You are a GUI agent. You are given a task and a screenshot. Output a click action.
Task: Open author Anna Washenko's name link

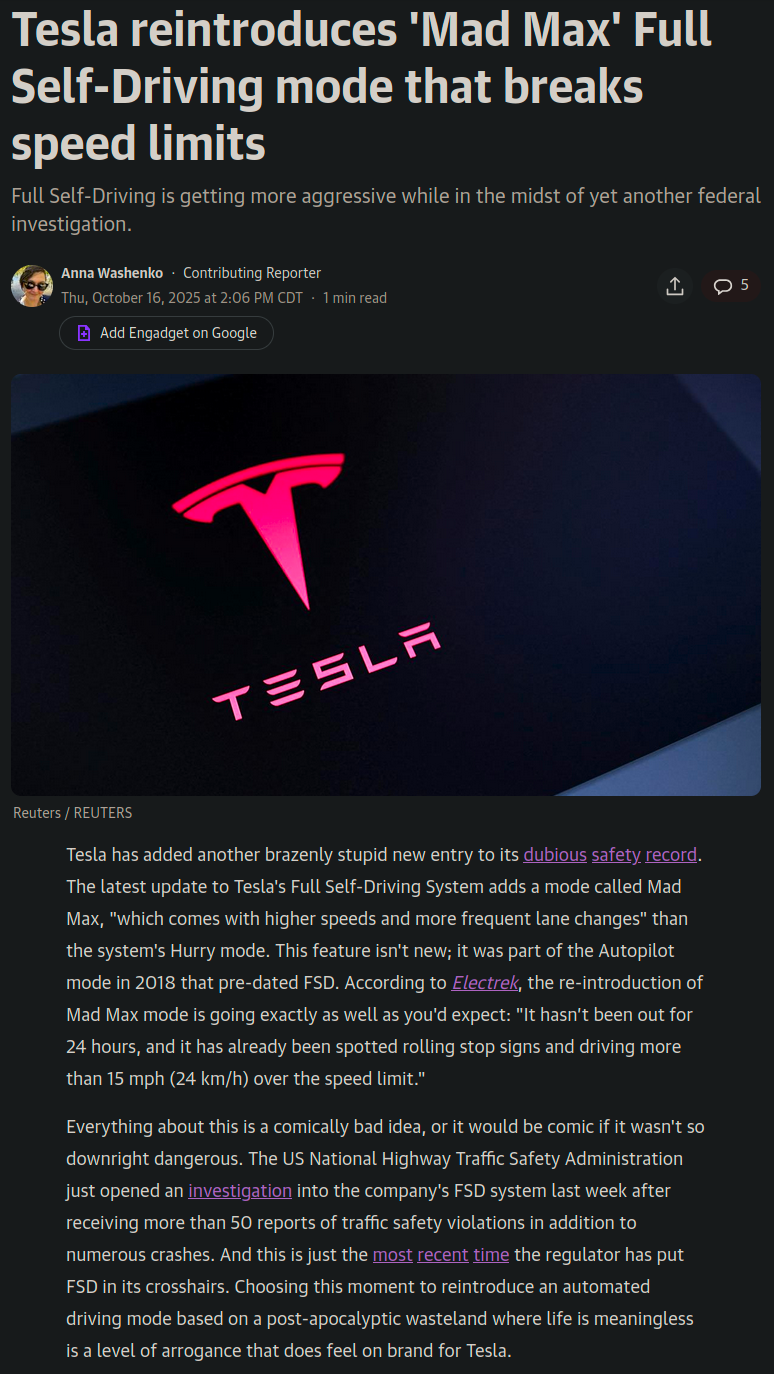coord(112,273)
